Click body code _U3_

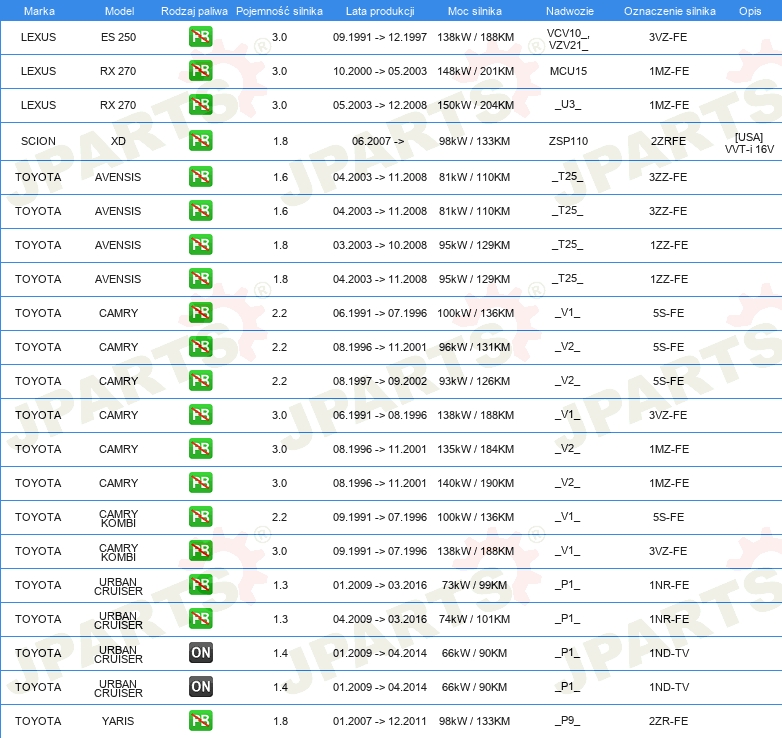coord(568,105)
